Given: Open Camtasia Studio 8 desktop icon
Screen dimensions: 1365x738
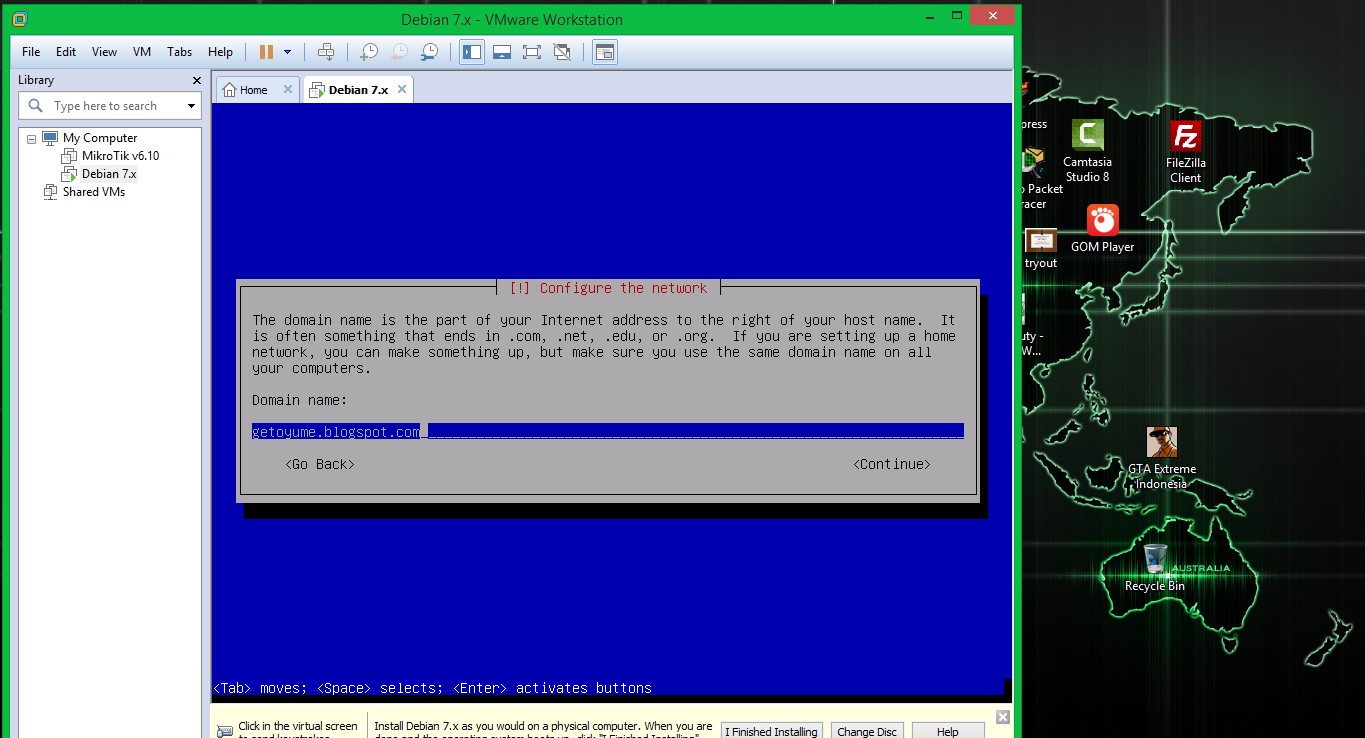Looking at the screenshot, I should 1087,152.
